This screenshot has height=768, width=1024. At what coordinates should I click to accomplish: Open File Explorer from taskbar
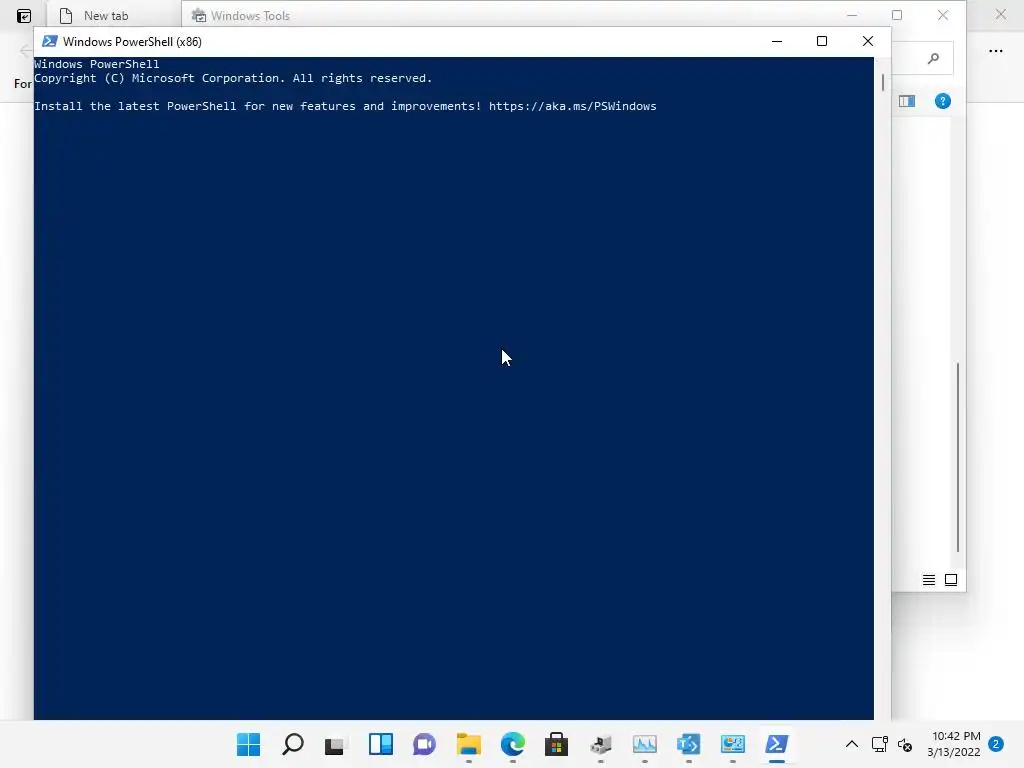tap(468, 744)
